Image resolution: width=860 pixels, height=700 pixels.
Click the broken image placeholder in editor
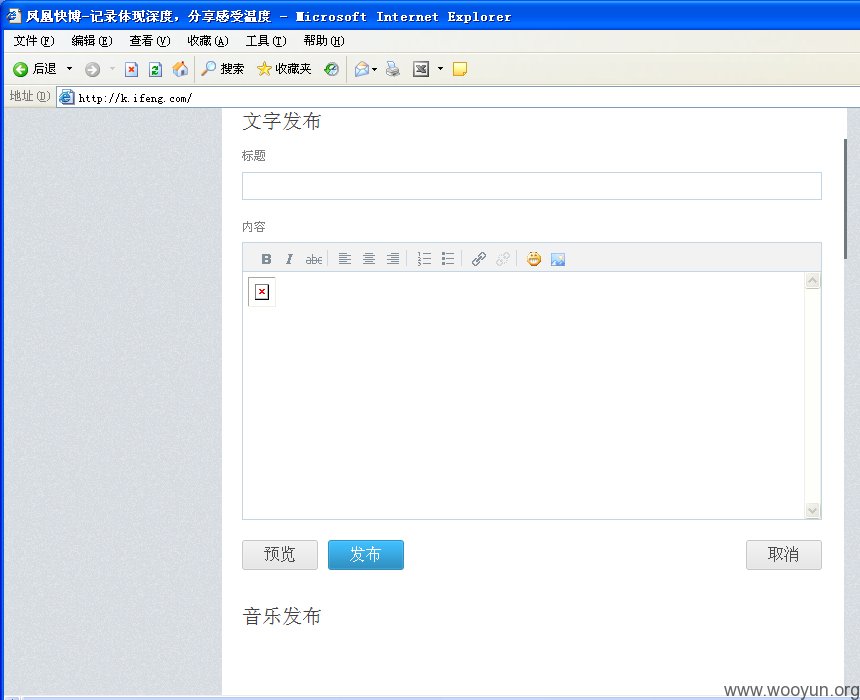coord(262,292)
